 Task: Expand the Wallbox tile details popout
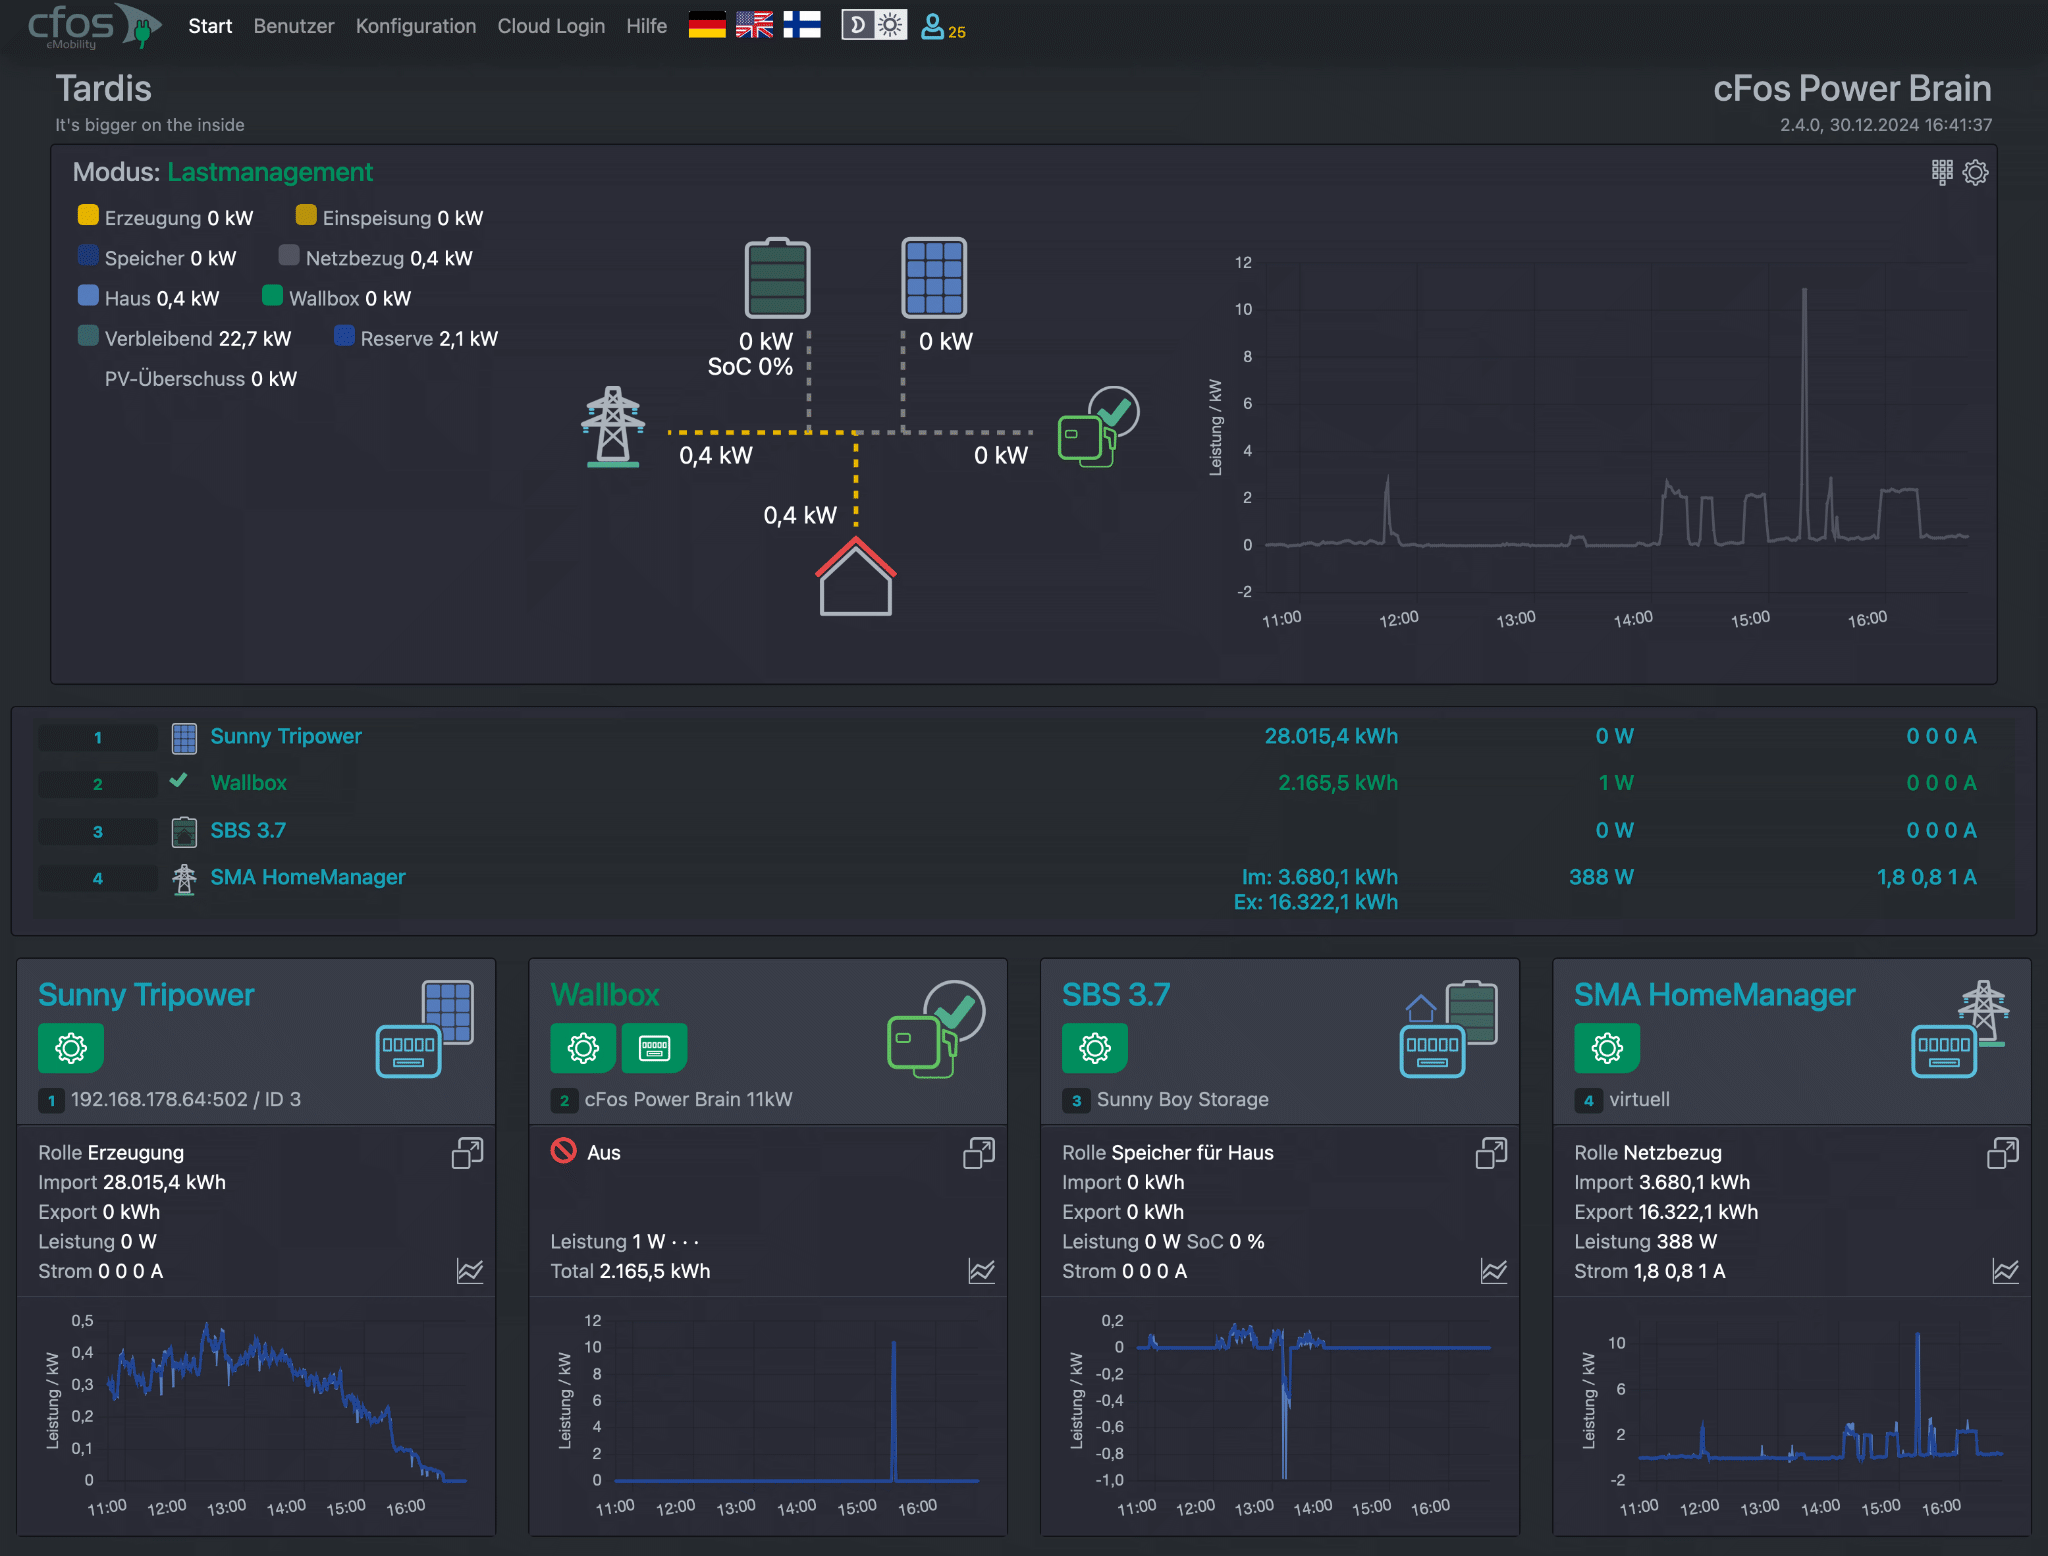click(x=978, y=1152)
